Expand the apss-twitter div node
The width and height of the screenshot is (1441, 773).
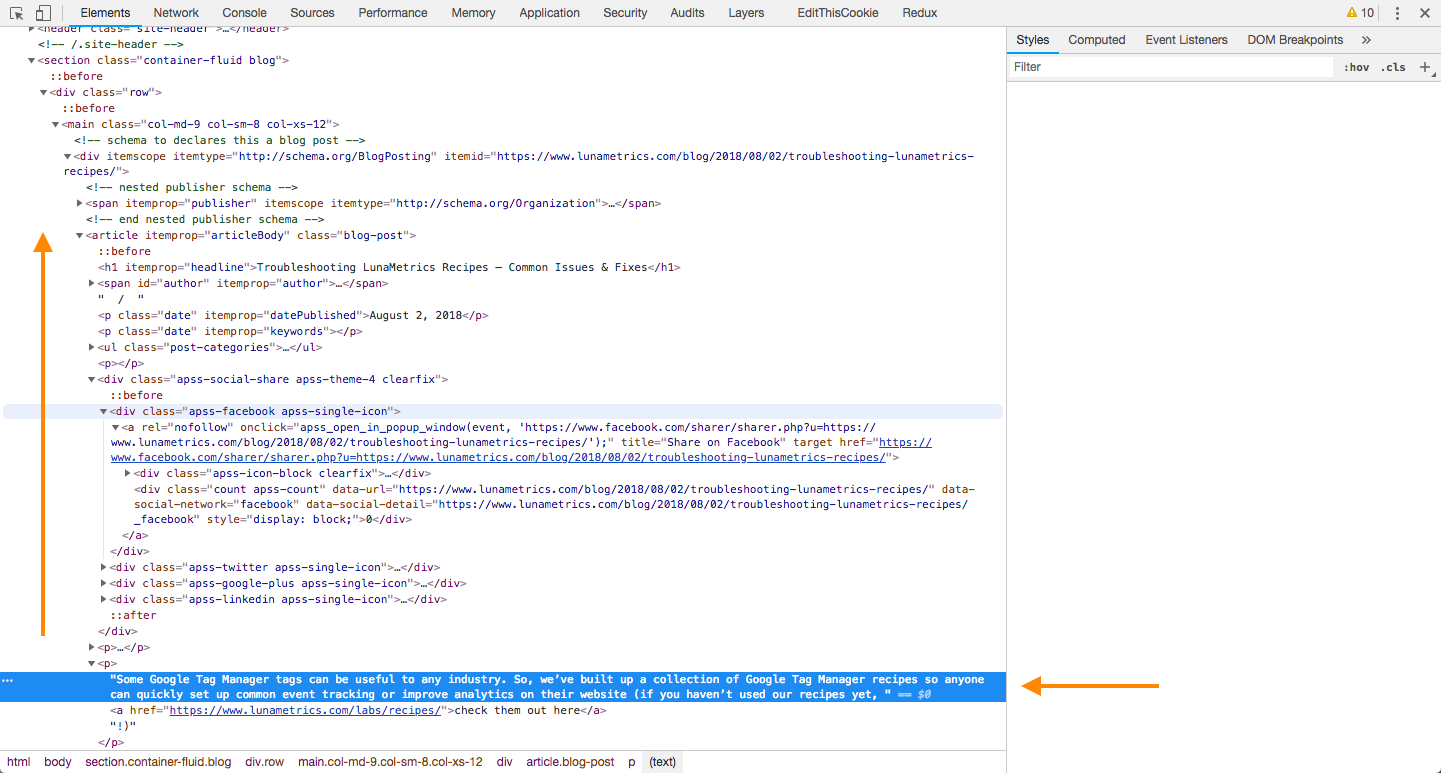pos(103,568)
